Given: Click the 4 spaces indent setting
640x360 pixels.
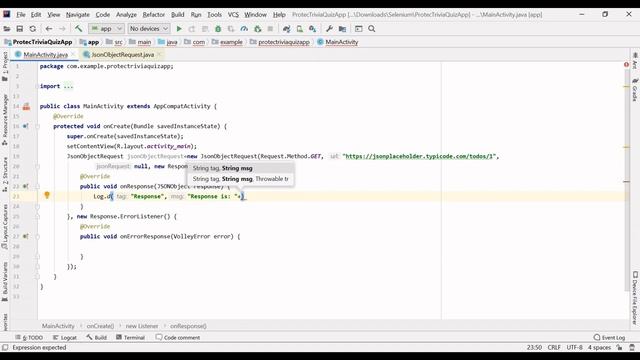Looking at the screenshot, I should pos(599,347).
